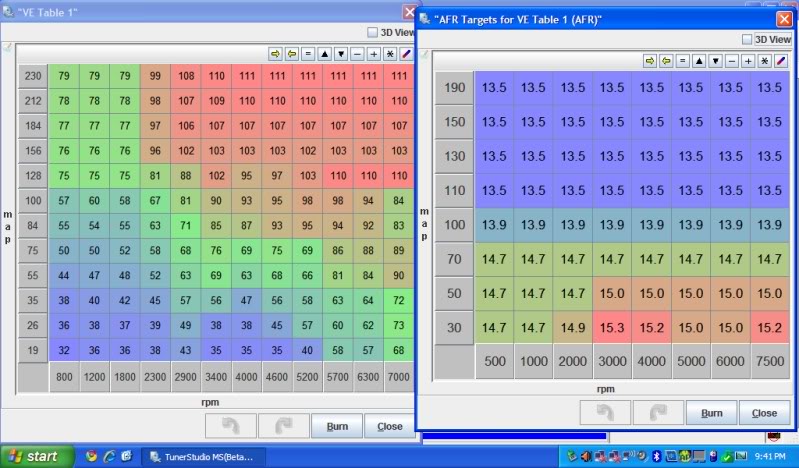This screenshot has height=468, width=799.
Task: Click the left-arrow icon in VE Table 1 toolbar
Action: tap(291, 54)
